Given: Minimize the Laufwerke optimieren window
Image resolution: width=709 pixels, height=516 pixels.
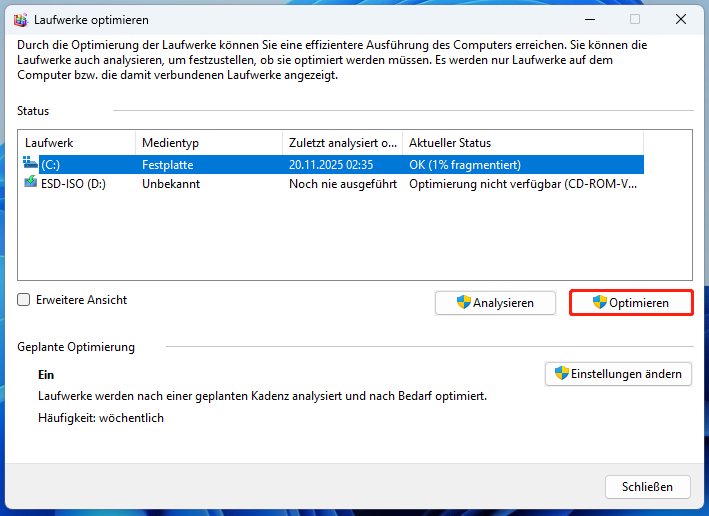Looking at the screenshot, I should pos(590,19).
